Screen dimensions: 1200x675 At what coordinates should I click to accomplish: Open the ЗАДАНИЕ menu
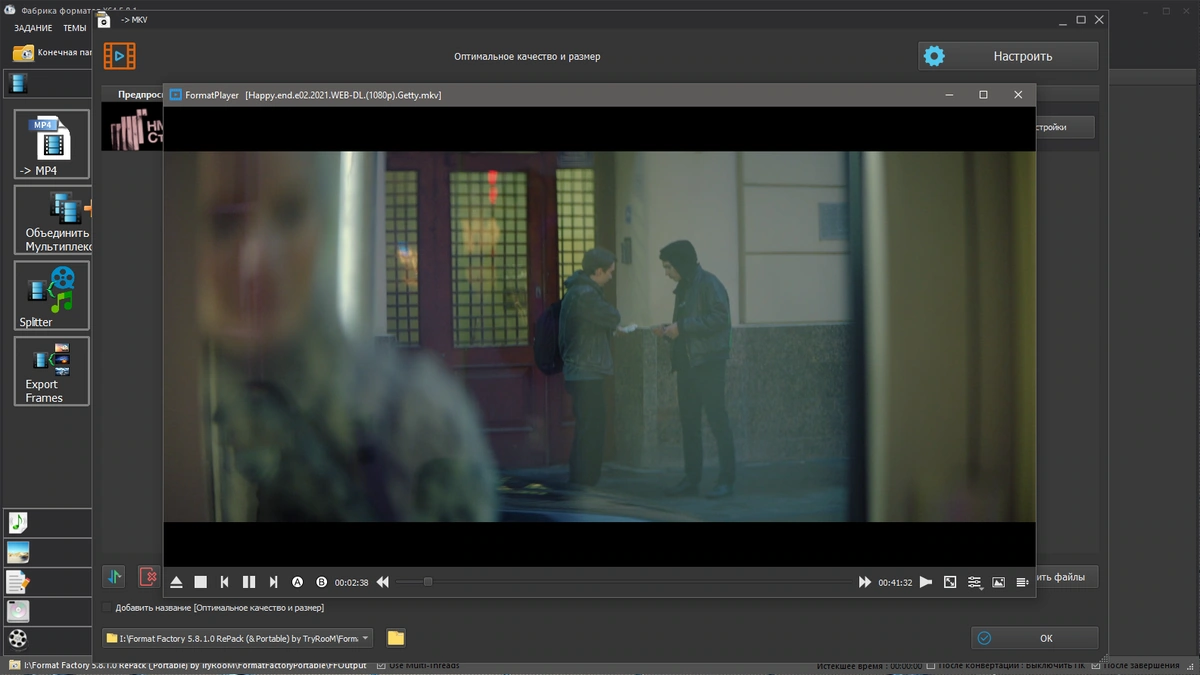coord(33,28)
